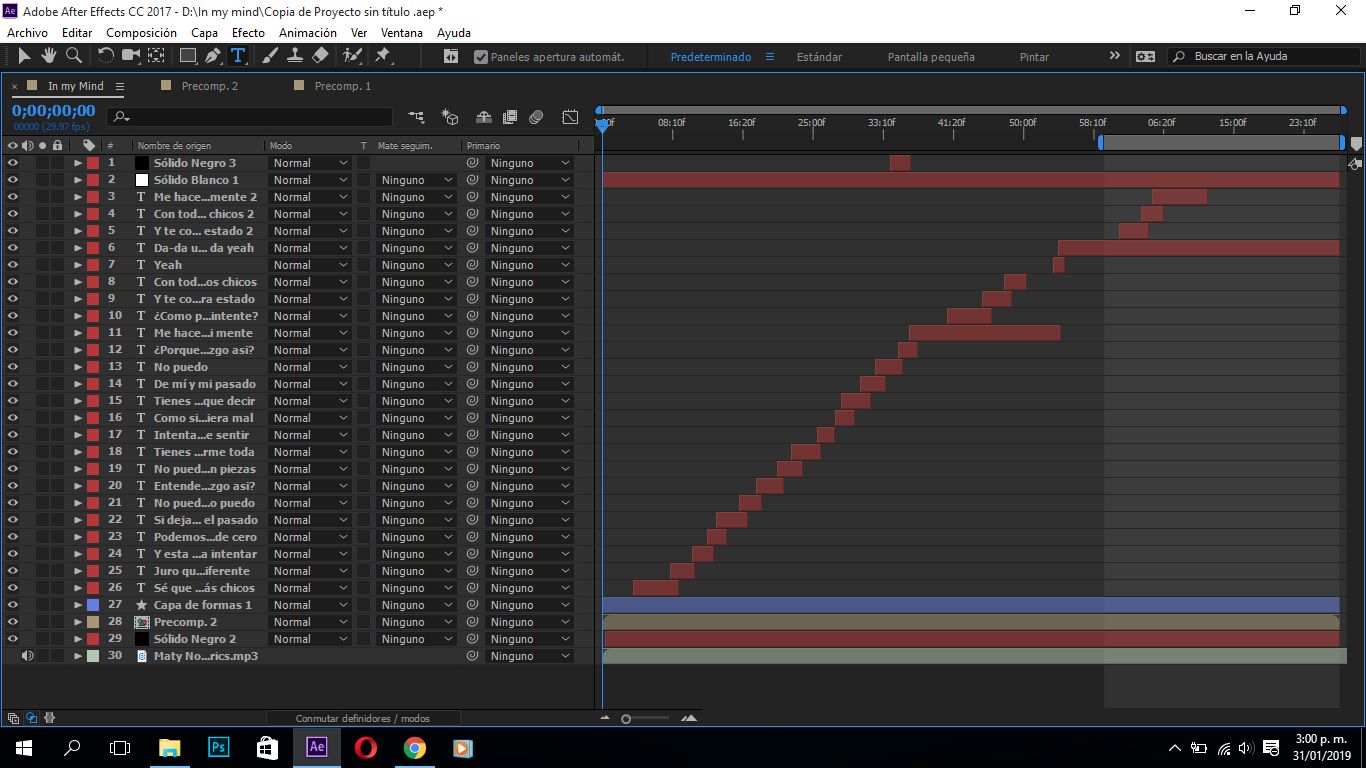Select the Pantalla pequeña workspace

931,57
